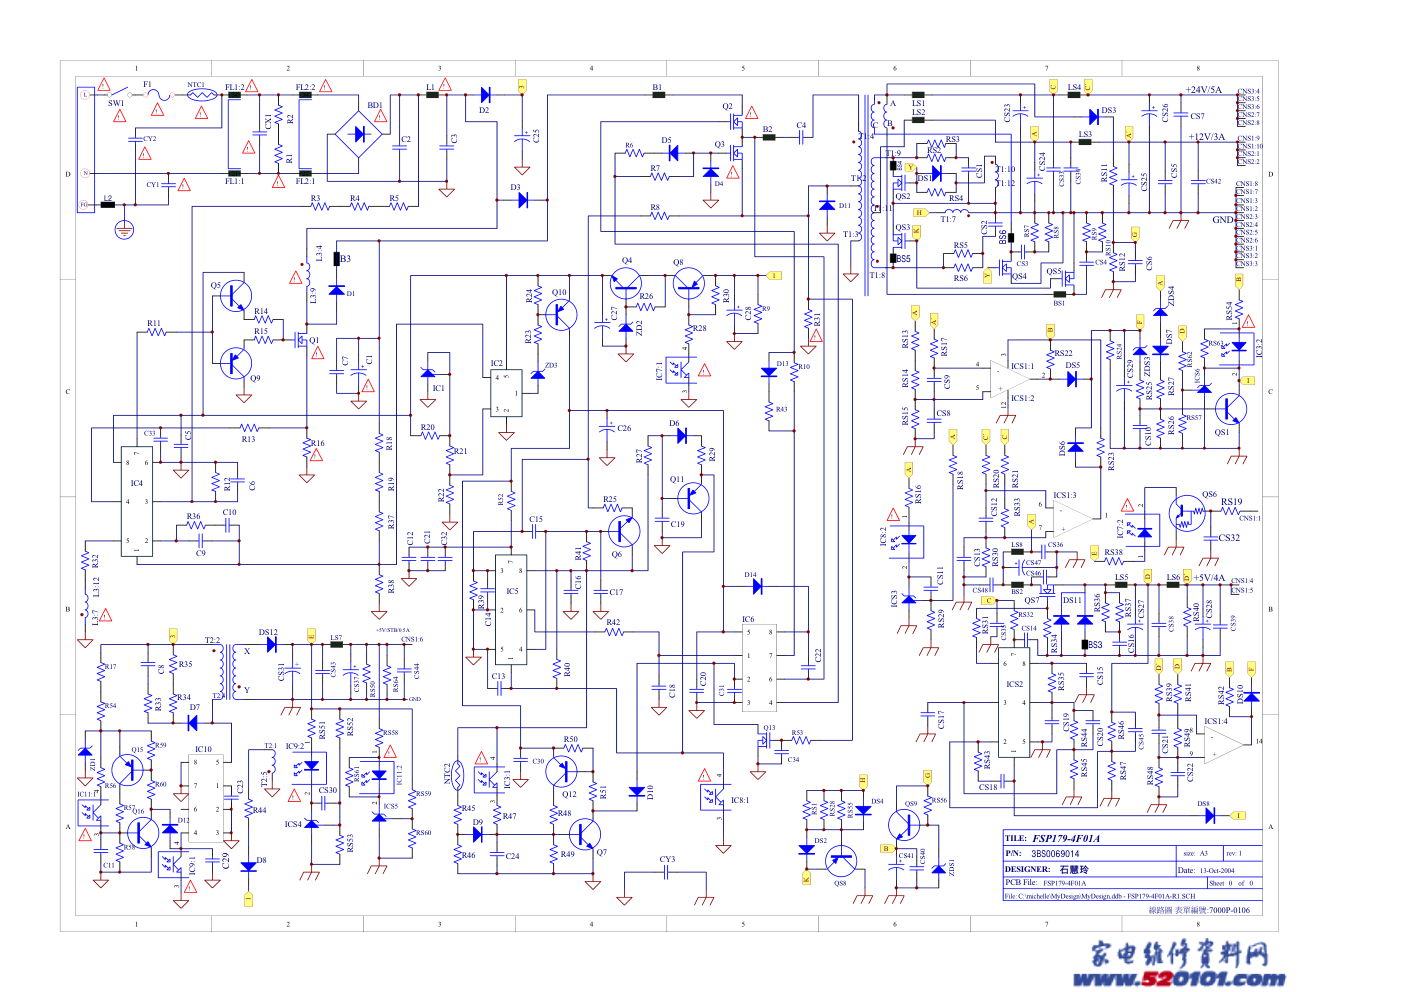Click the CY3 capacitor label
The width and height of the screenshot is (1404, 992).
click(667, 860)
